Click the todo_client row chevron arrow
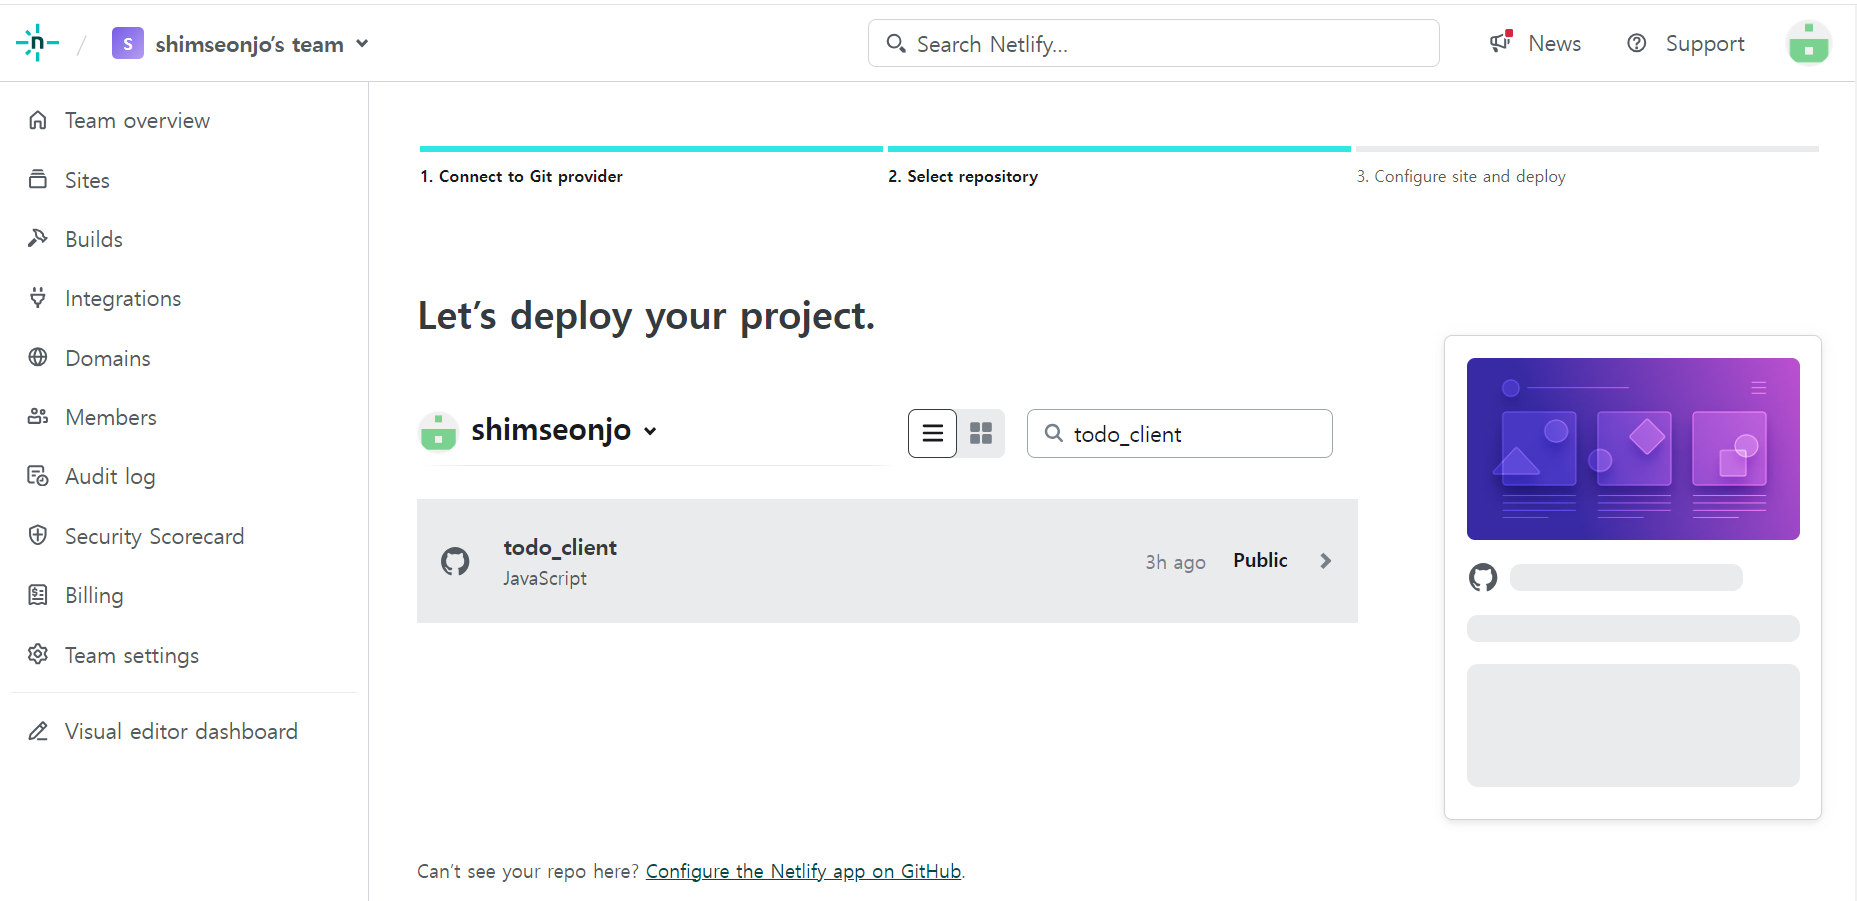The width and height of the screenshot is (1857, 901). (1325, 561)
